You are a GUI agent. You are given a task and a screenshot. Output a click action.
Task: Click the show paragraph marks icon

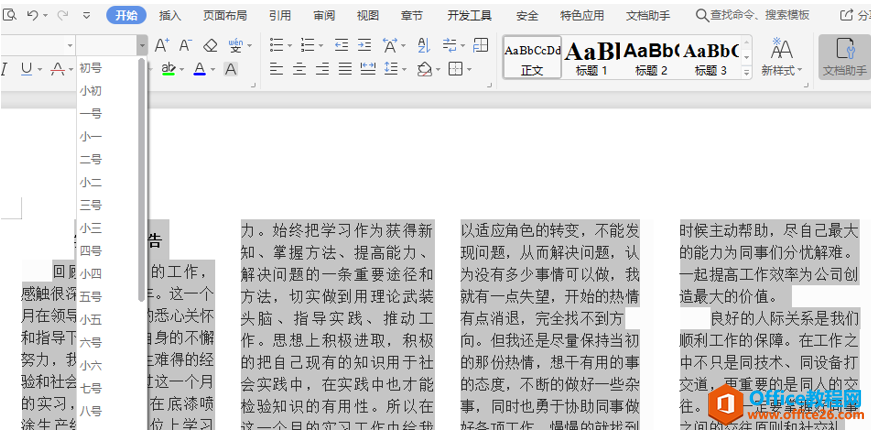coord(450,45)
